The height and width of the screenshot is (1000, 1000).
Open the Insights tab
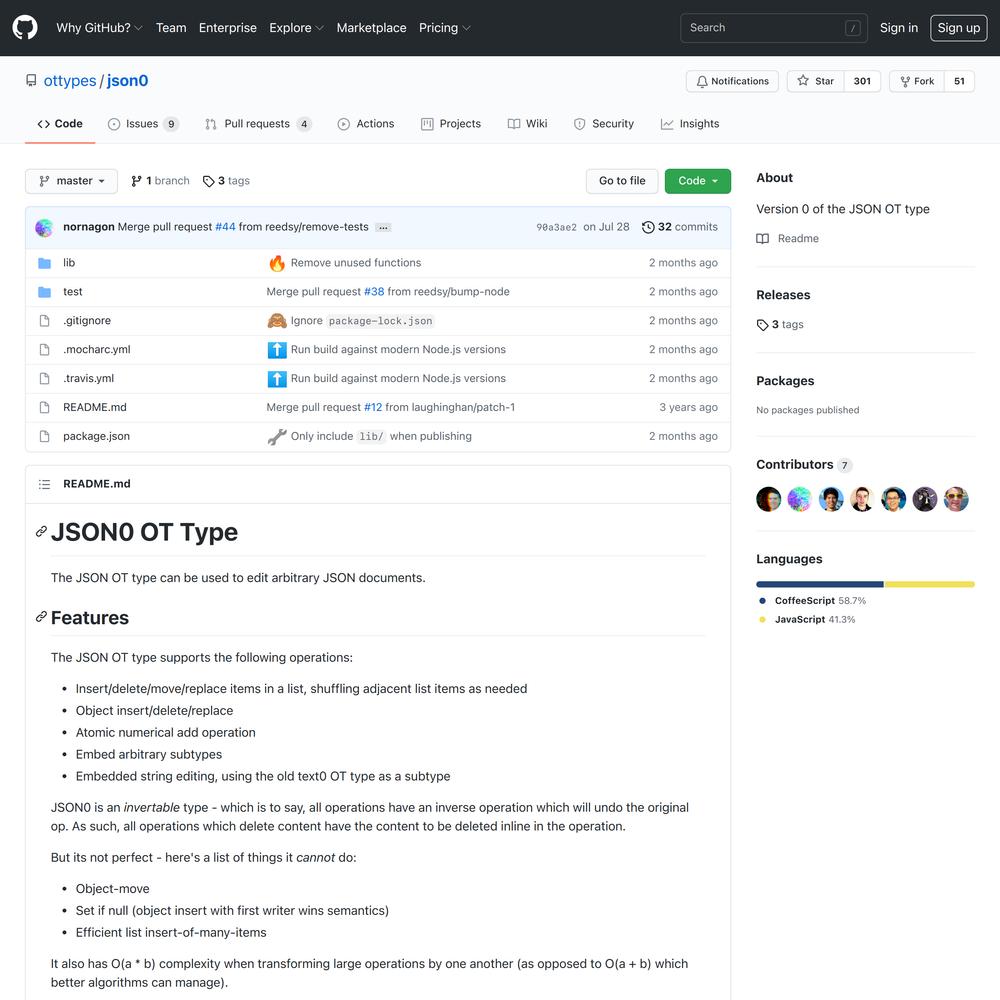[x=690, y=124]
